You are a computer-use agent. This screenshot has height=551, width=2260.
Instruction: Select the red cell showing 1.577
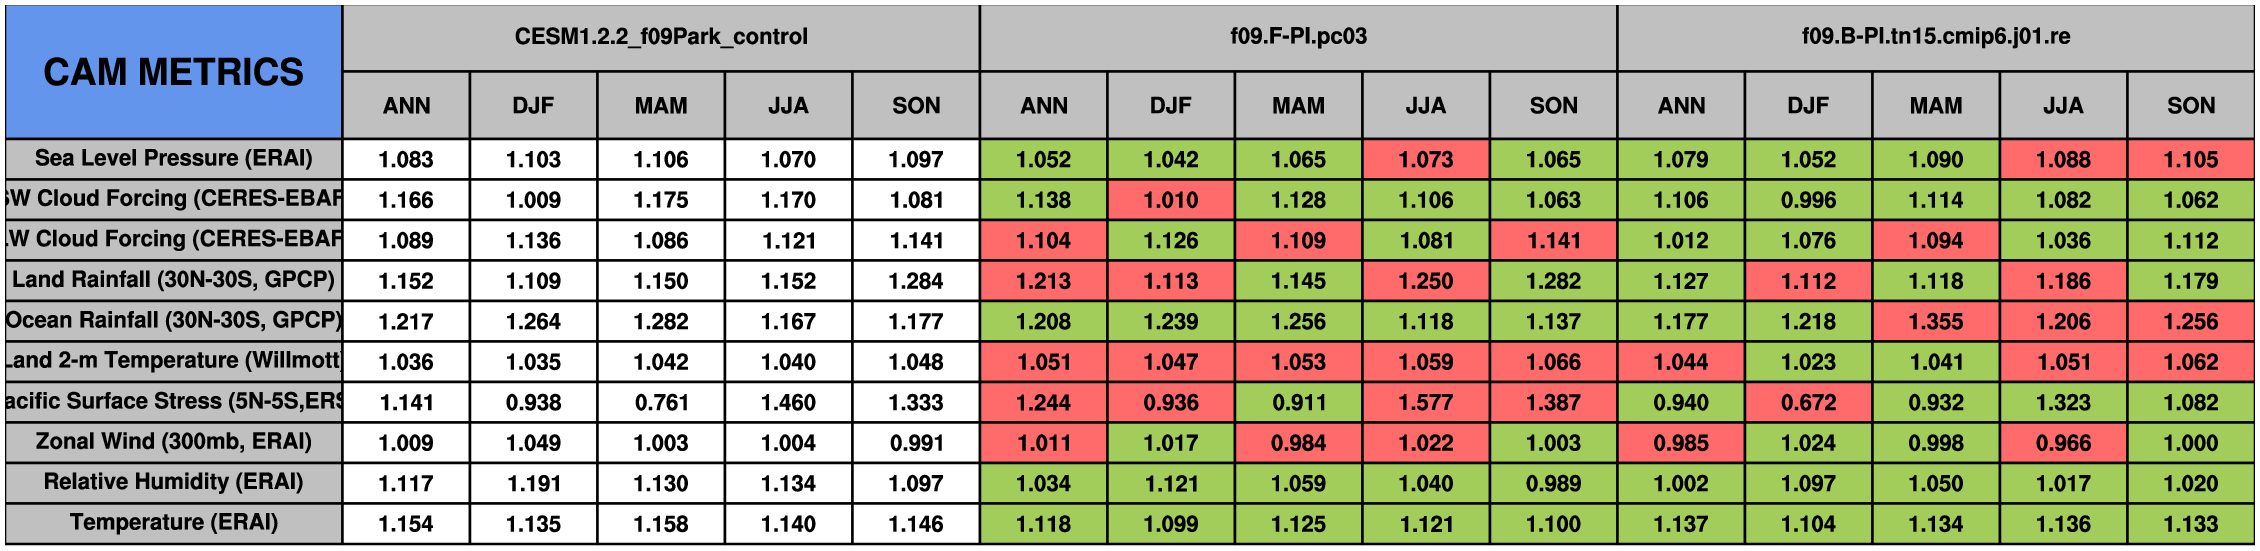pos(1425,402)
